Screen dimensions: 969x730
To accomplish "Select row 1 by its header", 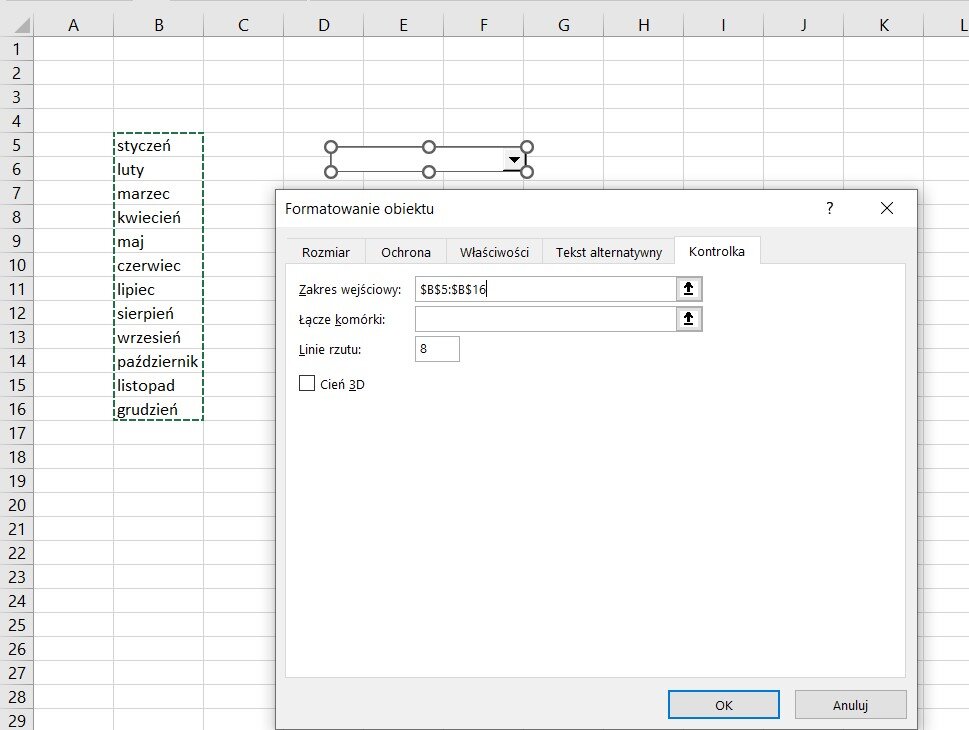I will tap(17, 49).
